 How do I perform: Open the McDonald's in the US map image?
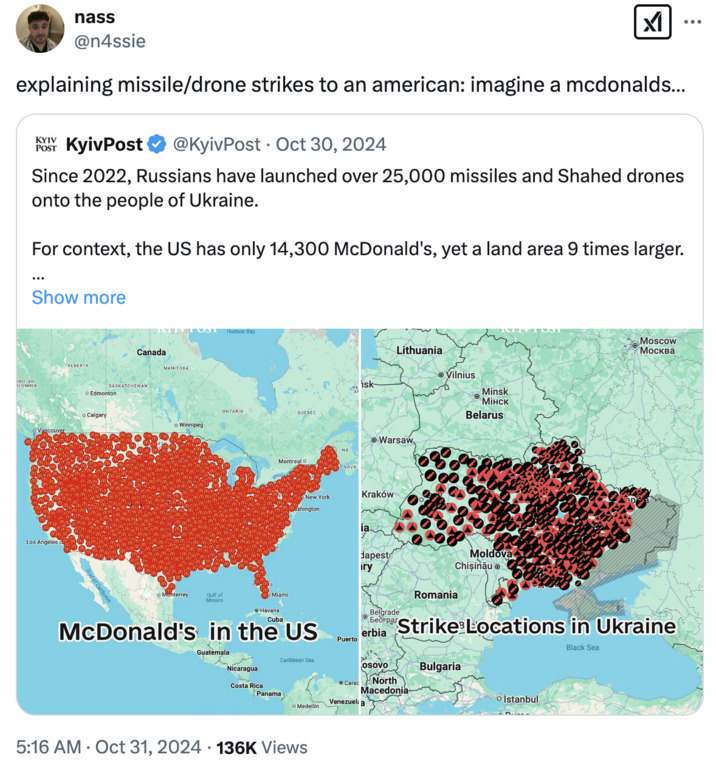pyautogui.click(x=187, y=520)
